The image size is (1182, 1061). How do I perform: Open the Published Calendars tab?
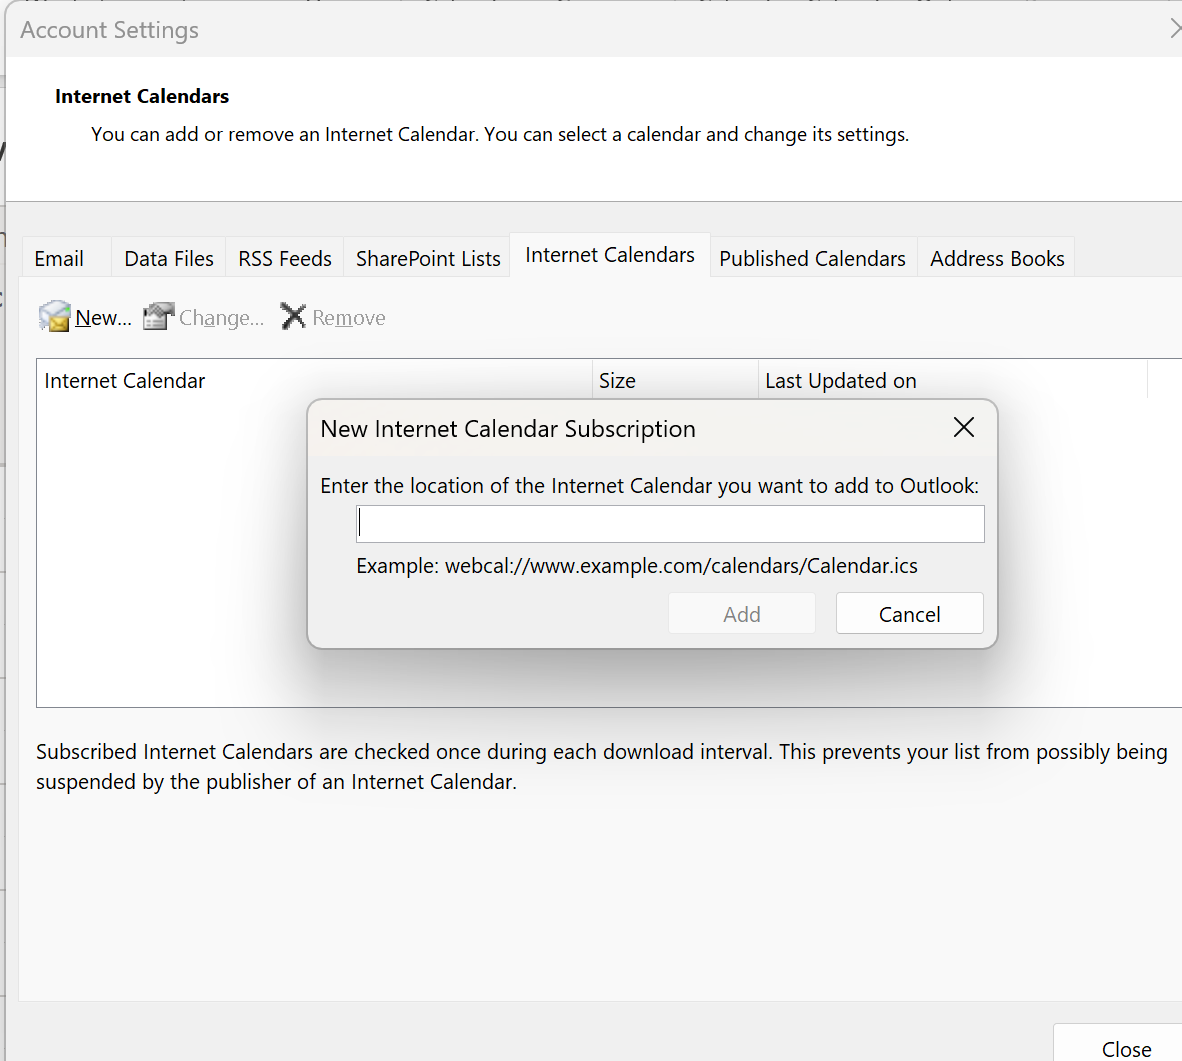click(812, 259)
